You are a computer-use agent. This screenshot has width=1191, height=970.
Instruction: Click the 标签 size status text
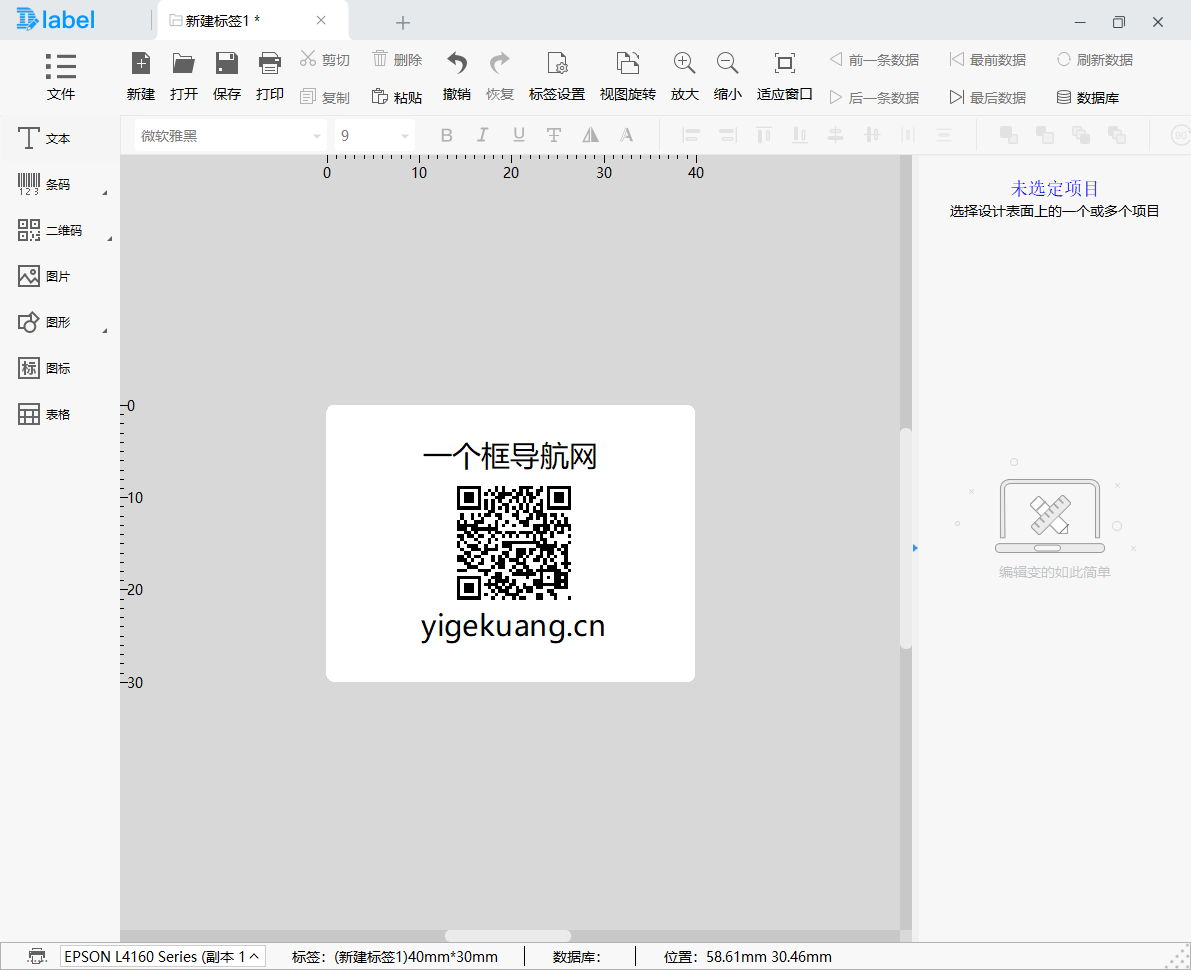395,957
